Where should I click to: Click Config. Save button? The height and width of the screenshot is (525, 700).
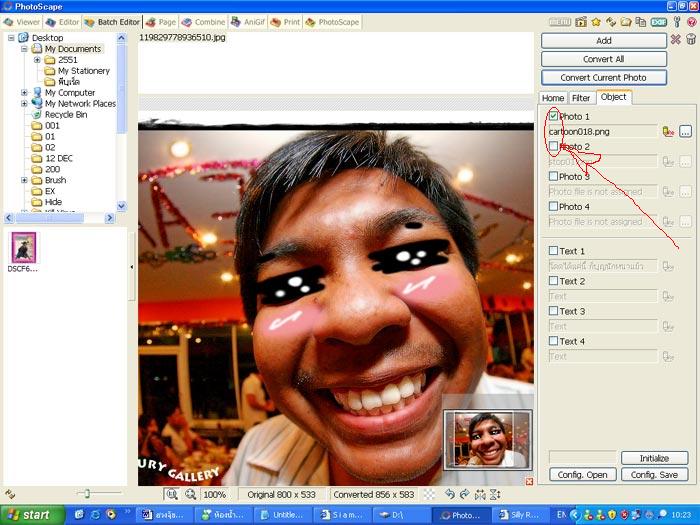click(654, 475)
